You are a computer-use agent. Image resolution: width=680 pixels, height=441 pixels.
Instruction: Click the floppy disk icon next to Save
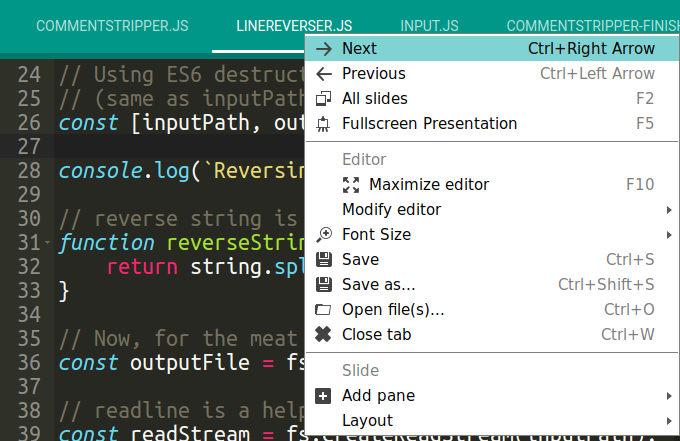coord(324,260)
